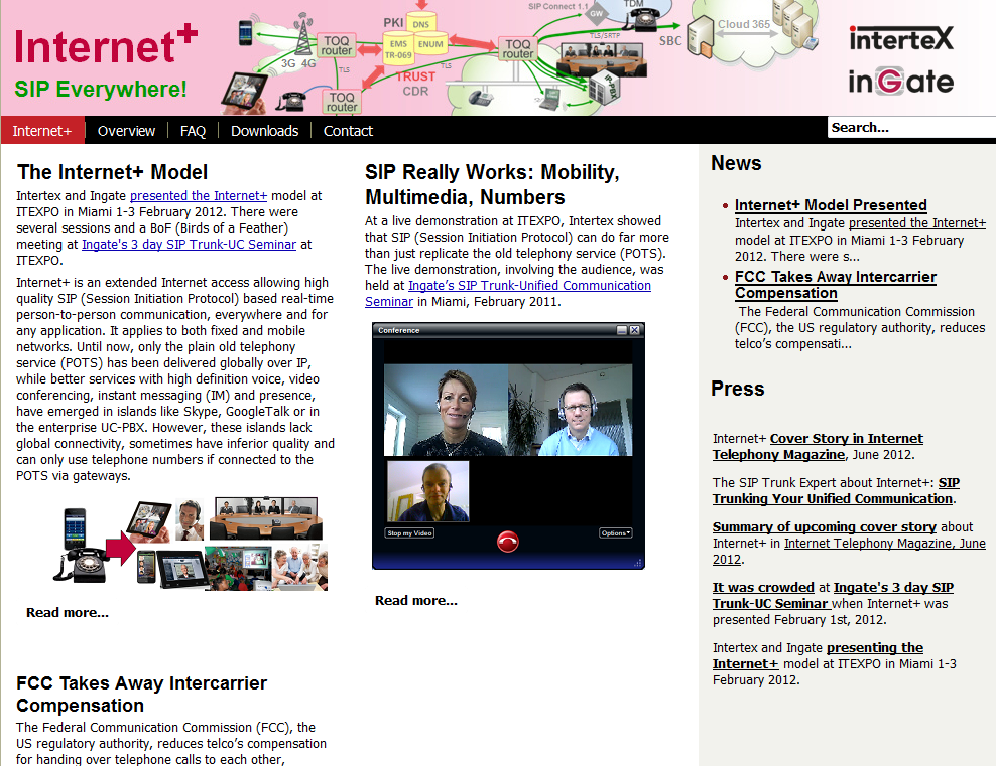Open 'Summary of upcoming cover story' link
This screenshot has height=766, width=996.
[824, 527]
